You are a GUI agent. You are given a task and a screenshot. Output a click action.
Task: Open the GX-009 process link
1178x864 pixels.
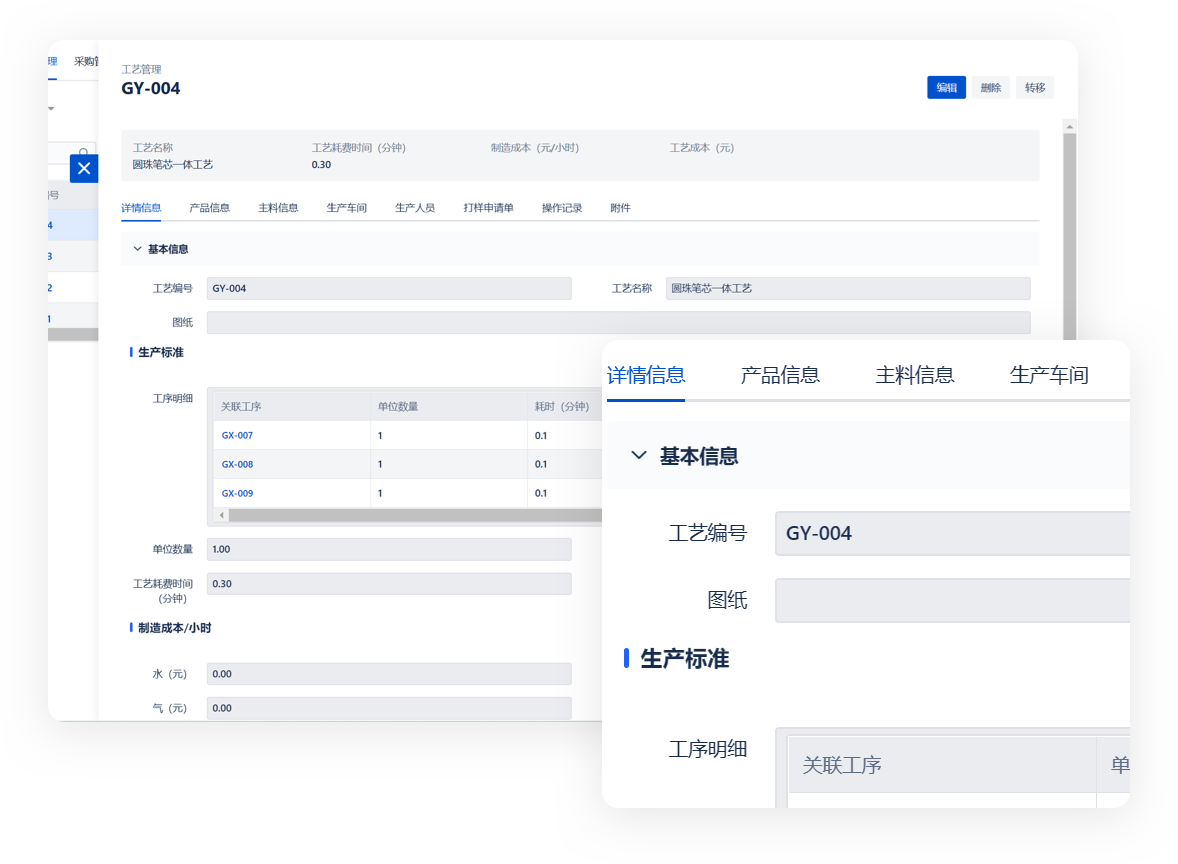coord(237,494)
